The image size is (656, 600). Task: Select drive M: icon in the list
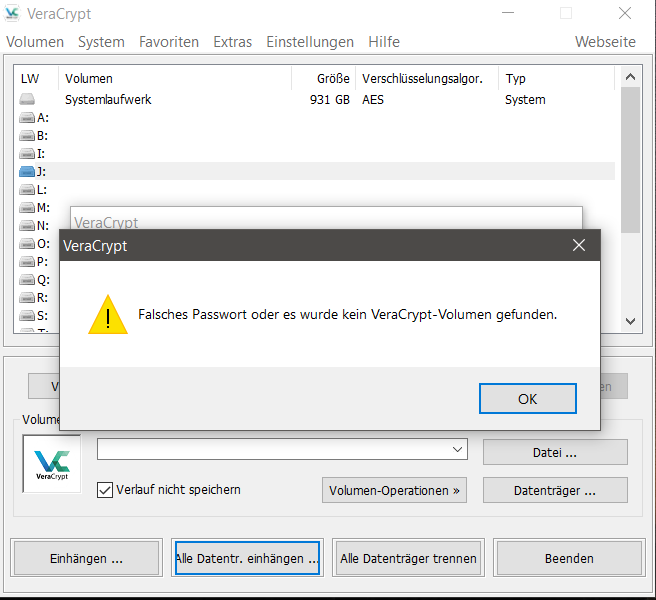click(27, 208)
